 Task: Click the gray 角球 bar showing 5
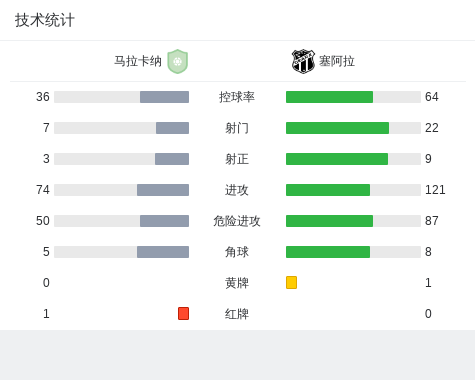pyautogui.click(x=163, y=252)
